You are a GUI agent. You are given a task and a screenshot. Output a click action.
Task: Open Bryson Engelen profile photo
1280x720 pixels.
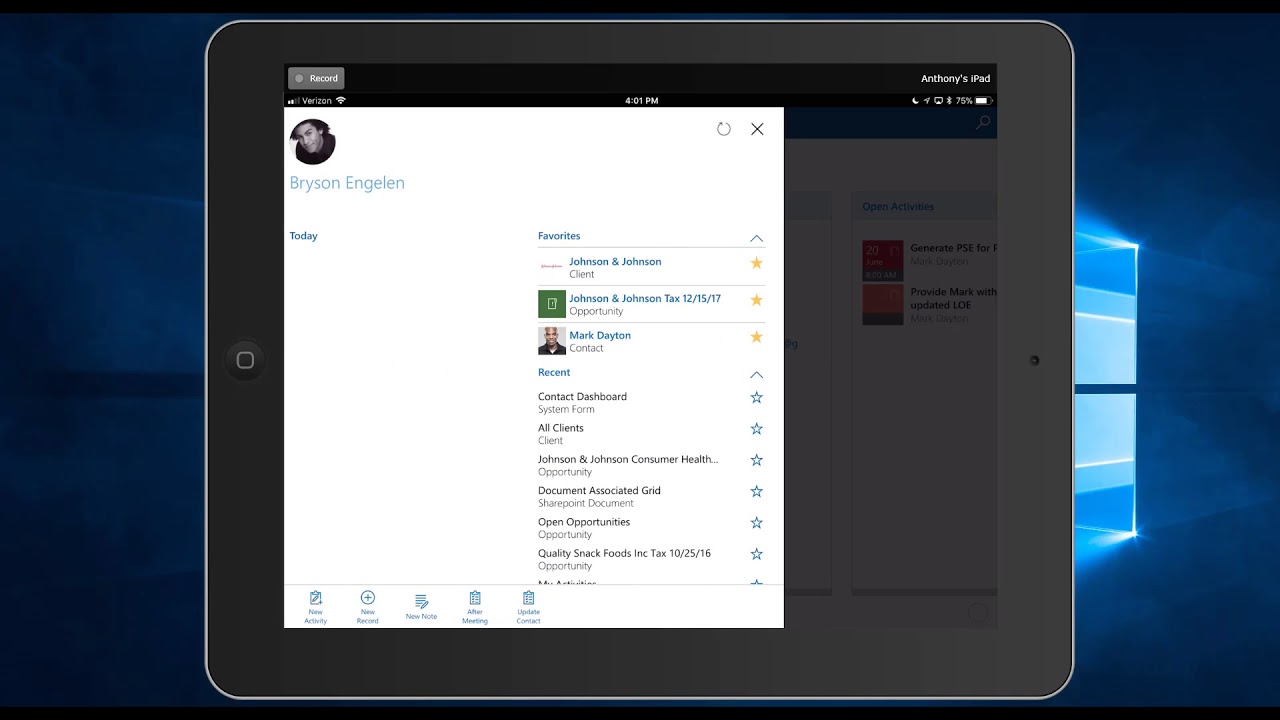point(312,142)
